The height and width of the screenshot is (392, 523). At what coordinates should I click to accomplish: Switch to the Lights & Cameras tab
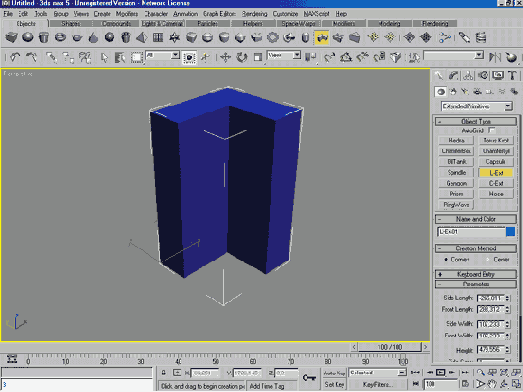(x=162, y=24)
